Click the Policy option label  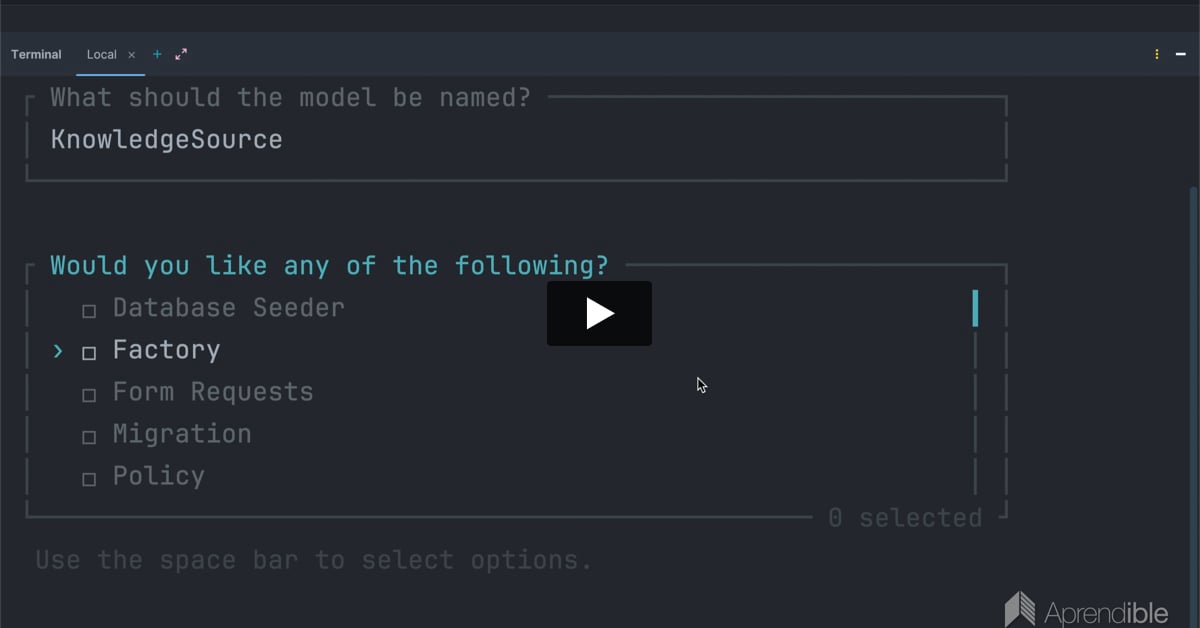tap(158, 476)
